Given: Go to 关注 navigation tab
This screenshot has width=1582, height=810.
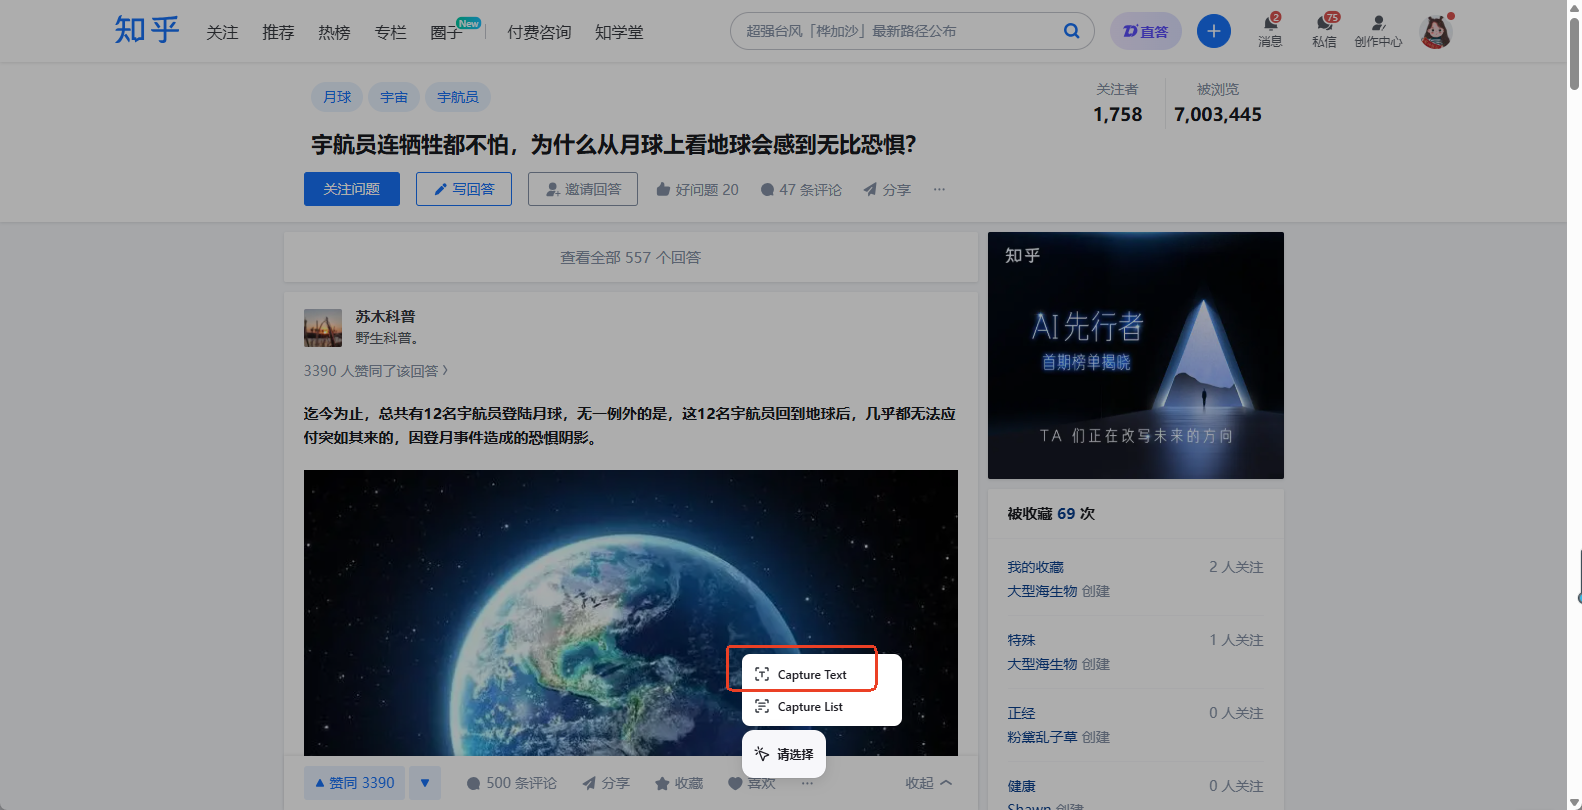Looking at the screenshot, I should click(222, 32).
